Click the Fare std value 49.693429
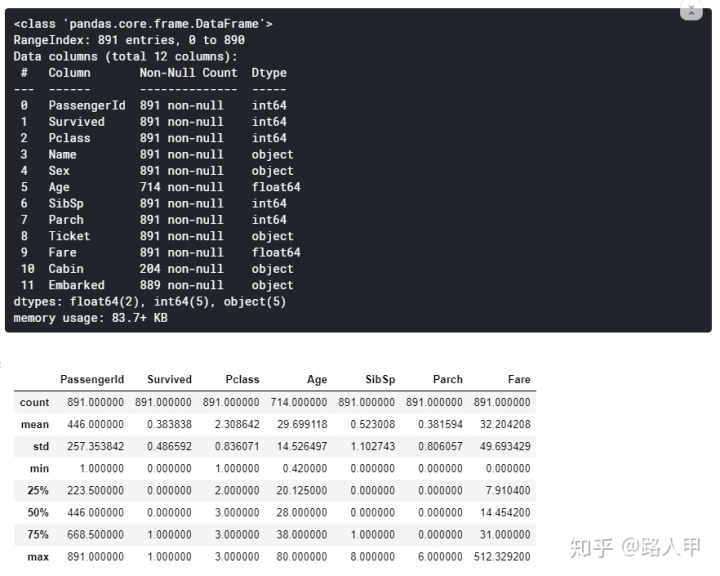The width and height of the screenshot is (720, 576). (x=505, y=446)
